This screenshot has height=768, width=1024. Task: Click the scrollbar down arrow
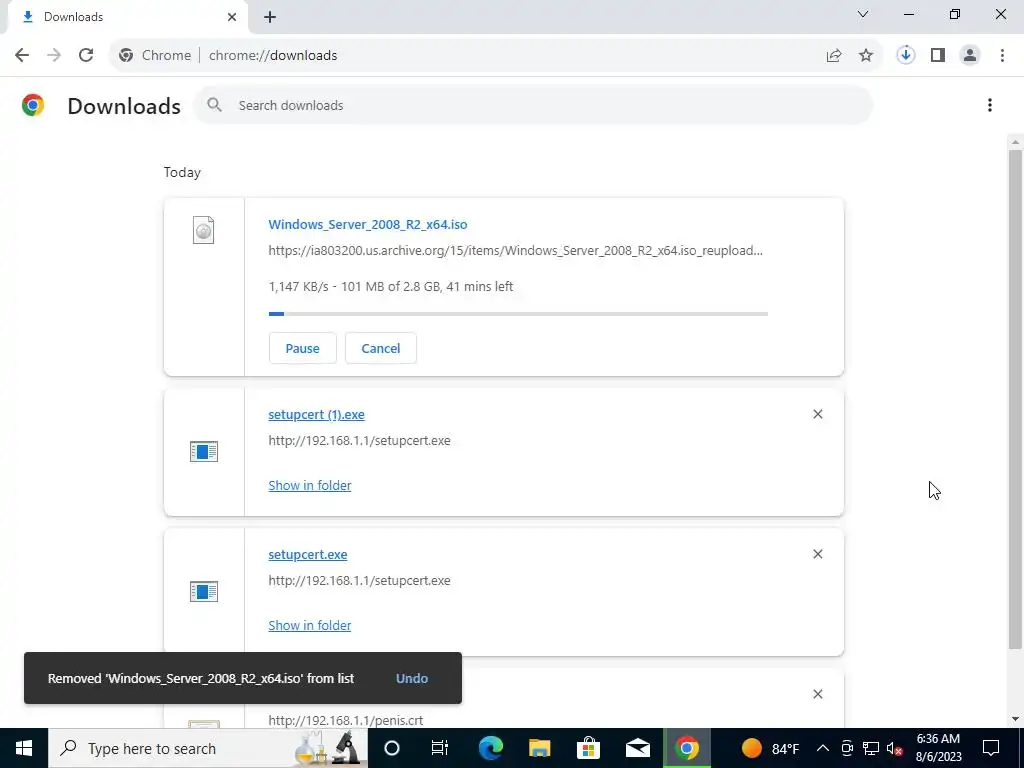pos(1015,719)
